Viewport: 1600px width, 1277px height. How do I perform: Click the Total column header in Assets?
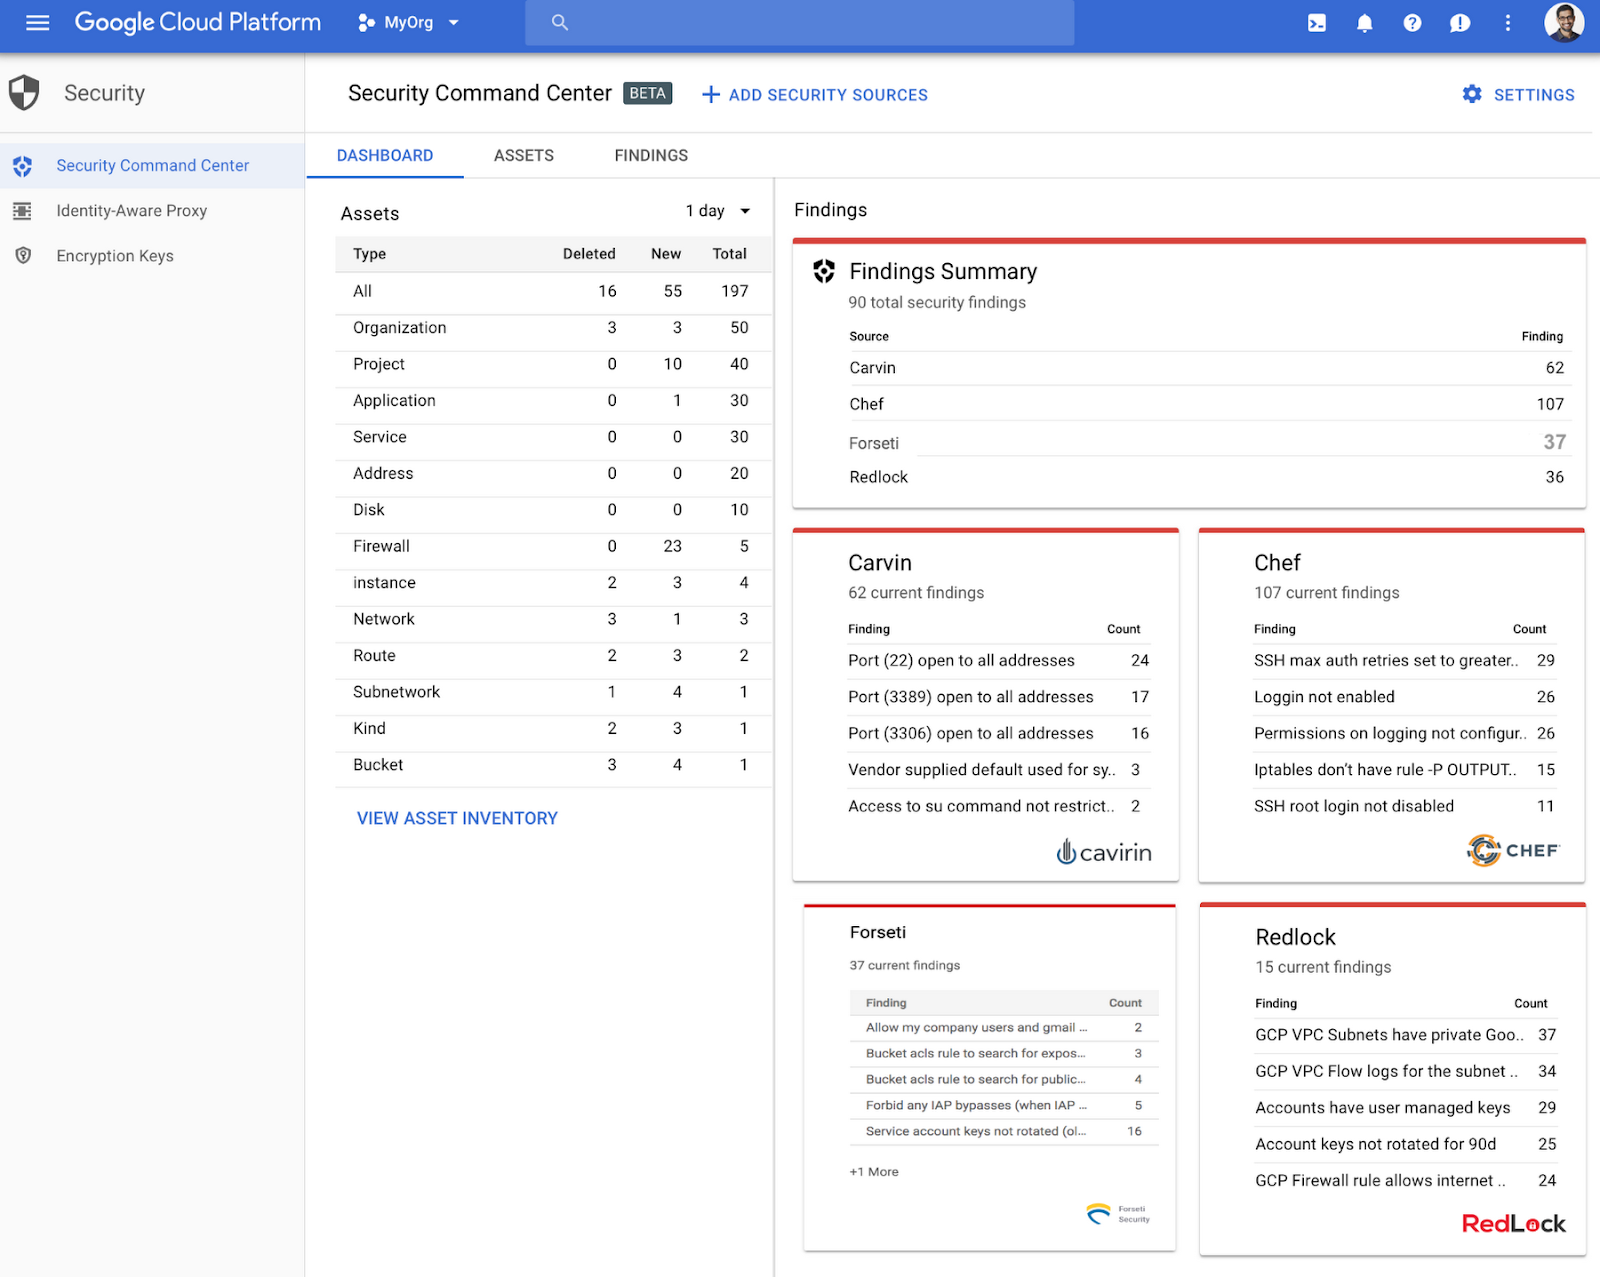(729, 254)
